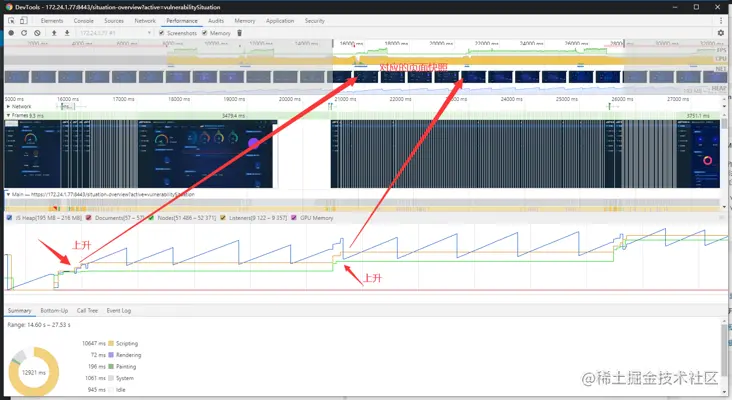Uncheck the JS Heap counter checkbox
The image size is (732, 400).
[x=9, y=218]
